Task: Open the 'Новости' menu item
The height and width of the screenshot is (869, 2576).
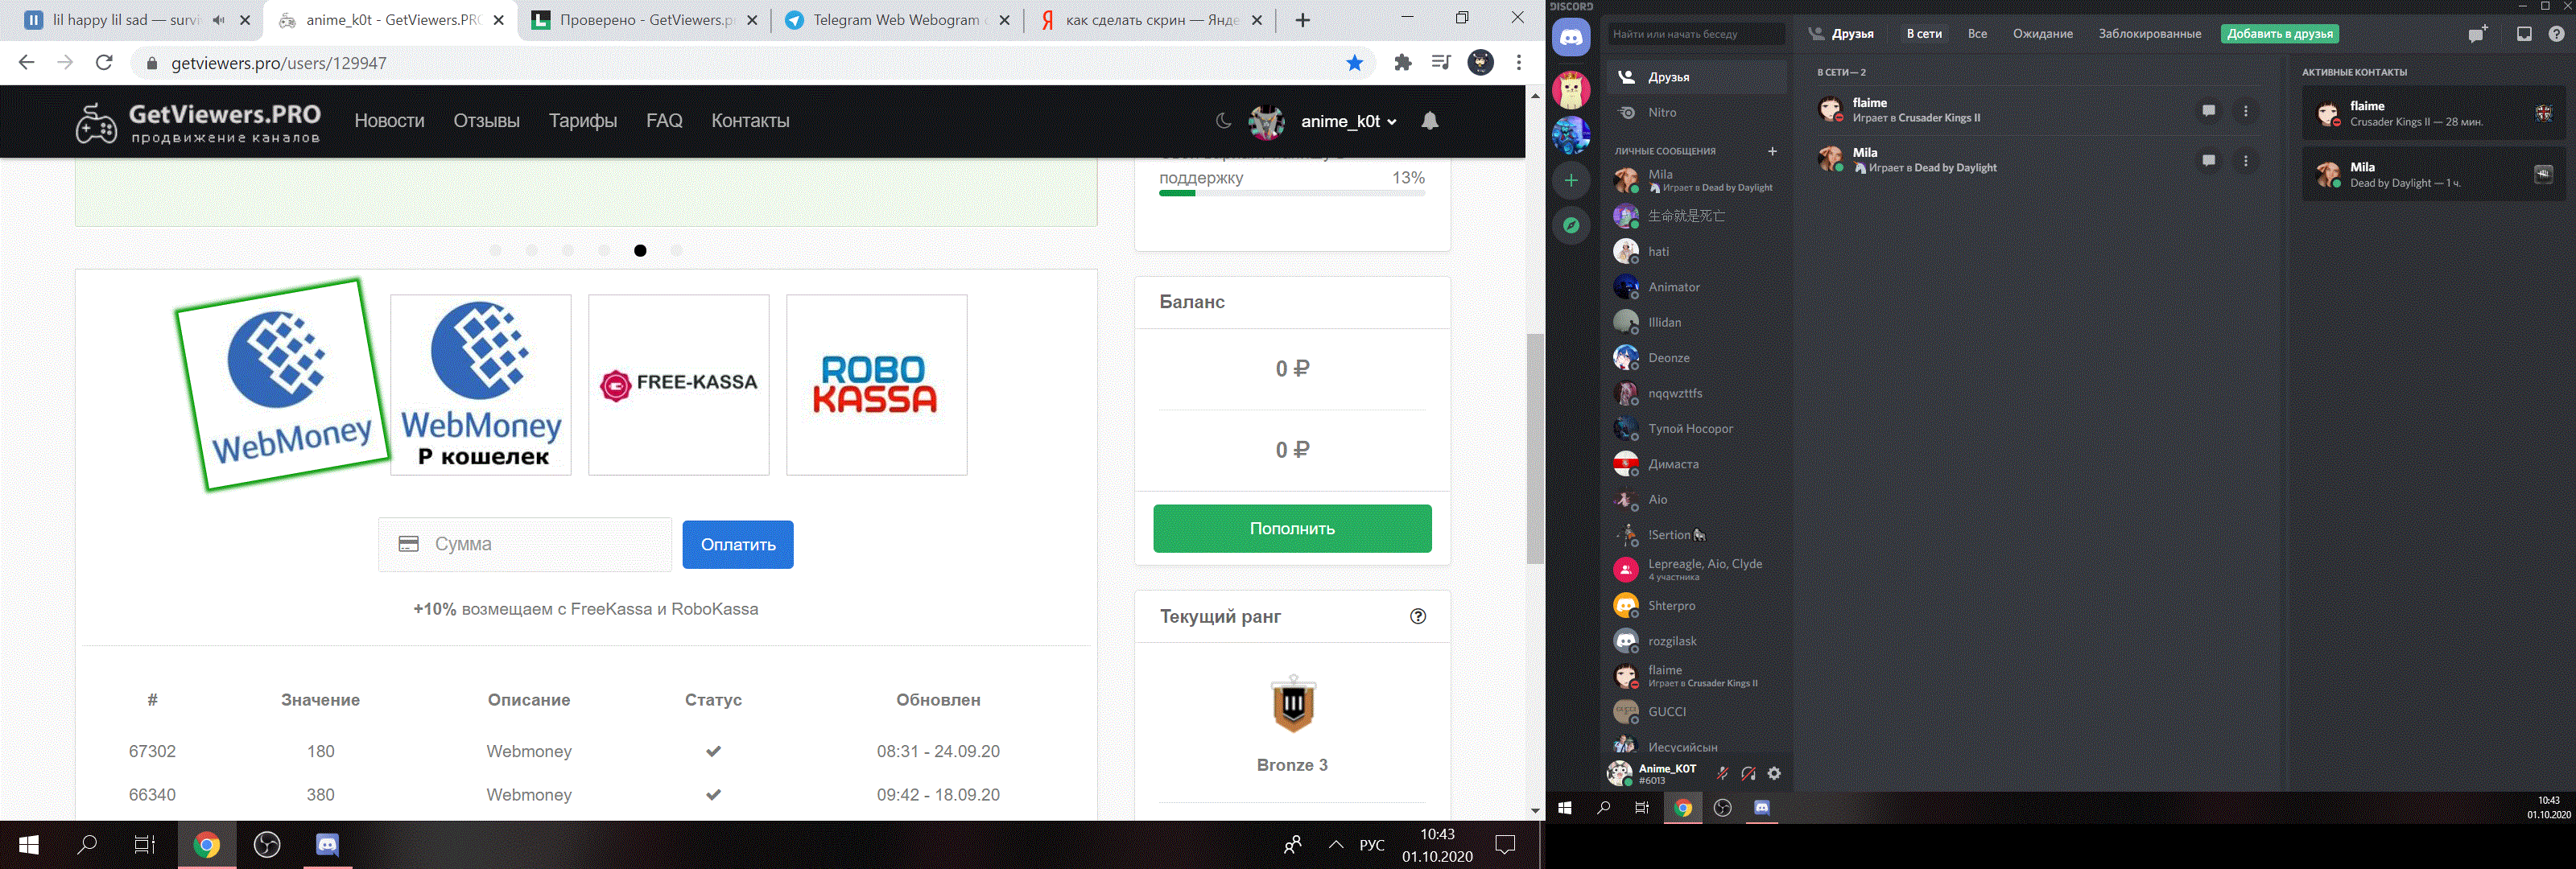Action: [389, 121]
